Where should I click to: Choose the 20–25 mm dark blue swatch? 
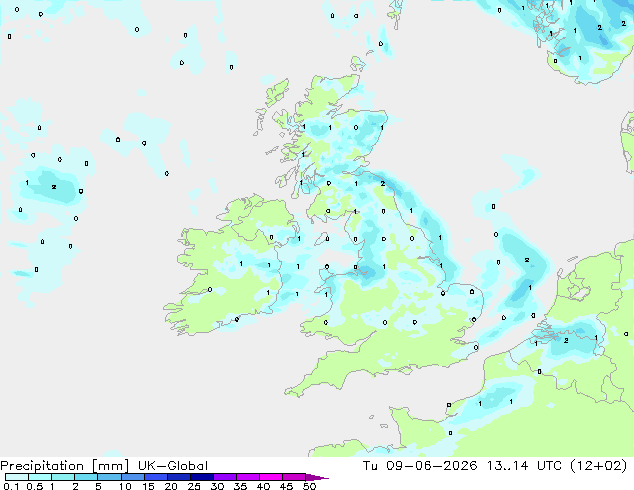click(178, 477)
